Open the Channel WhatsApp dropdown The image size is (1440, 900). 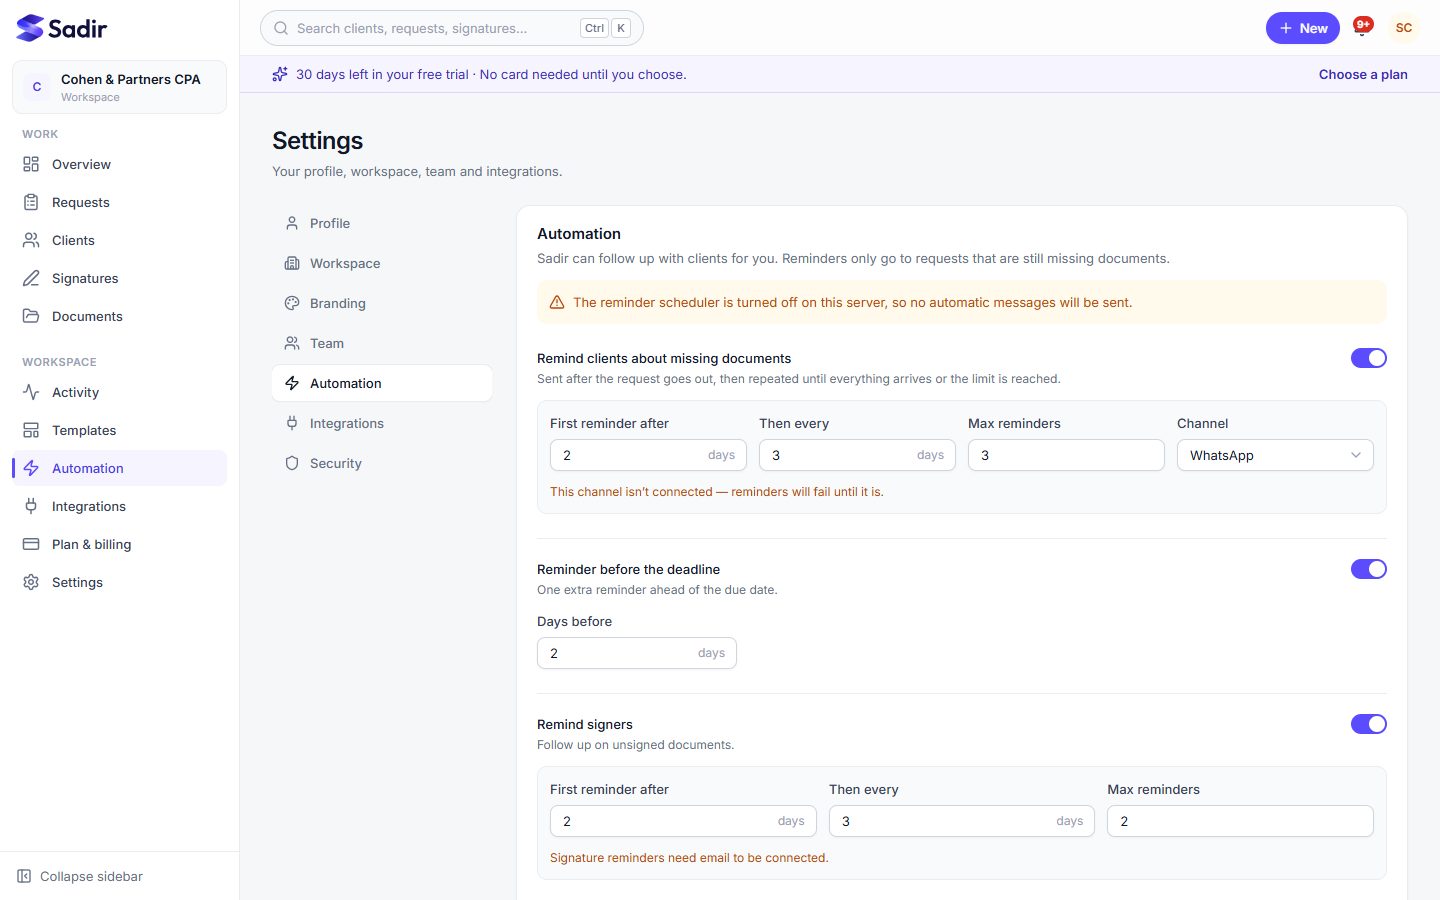click(x=1275, y=455)
